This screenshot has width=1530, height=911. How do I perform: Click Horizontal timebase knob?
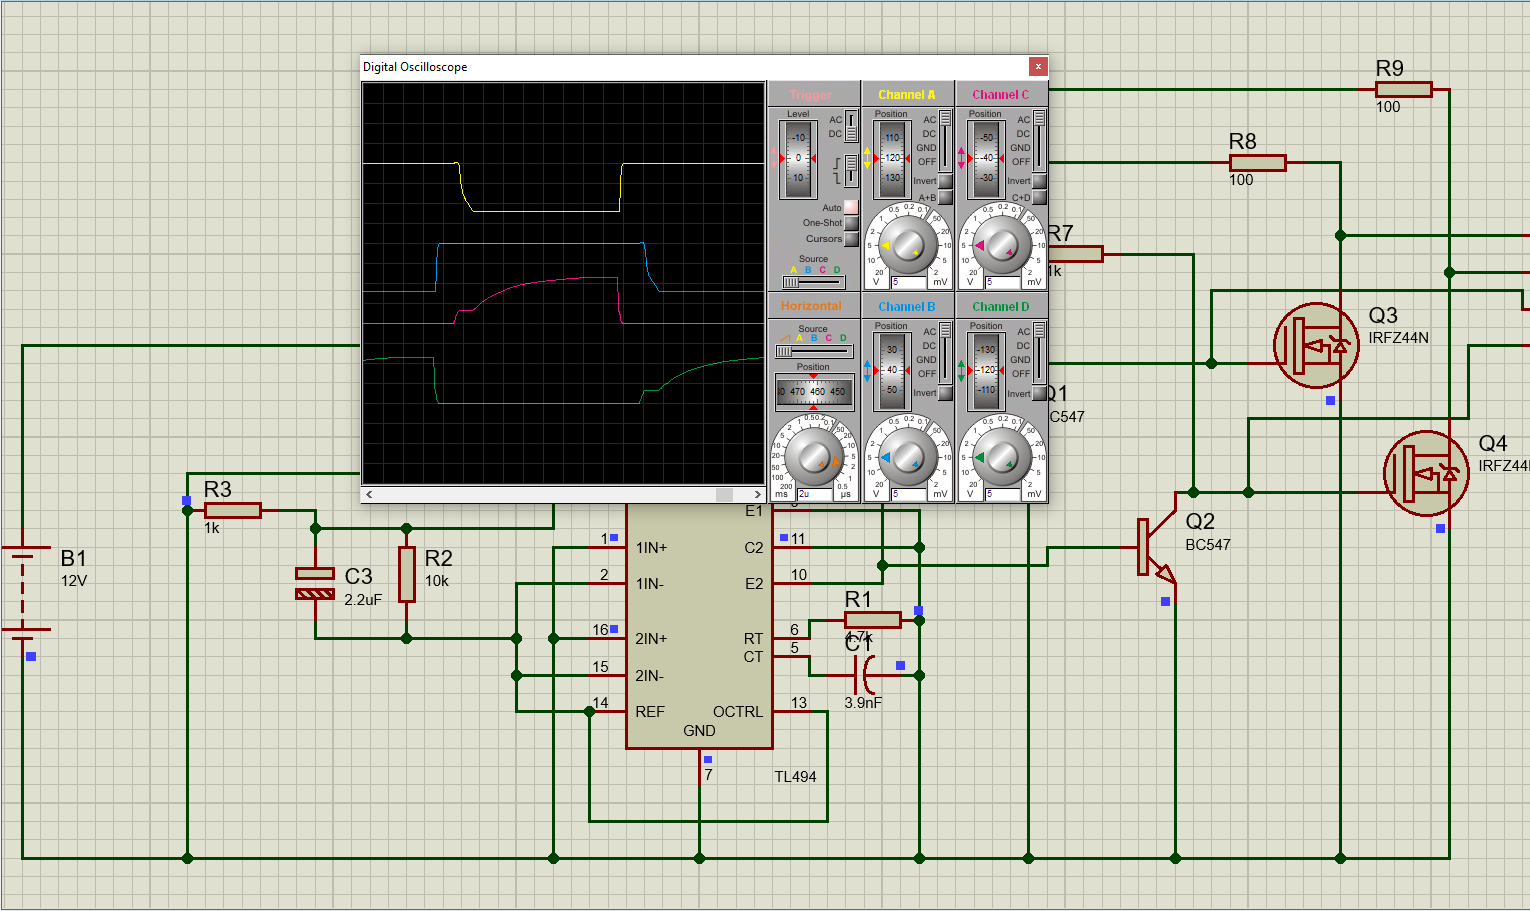(x=814, y=457)
